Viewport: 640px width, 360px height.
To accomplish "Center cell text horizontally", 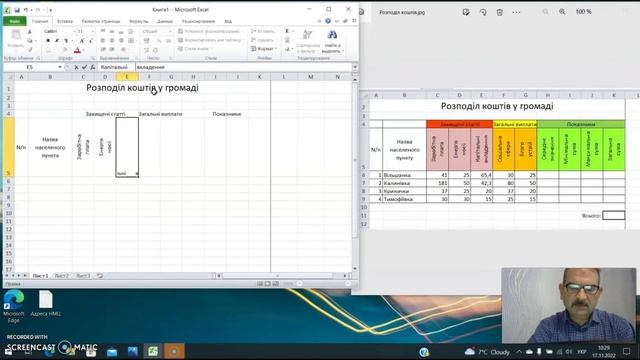I will [x=112, y=41].
